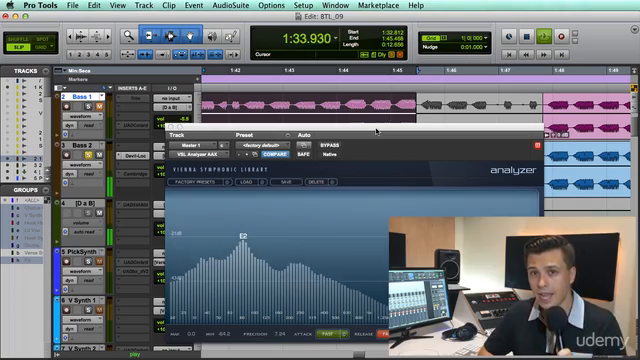Toggle Link Timeline and Edit Selection

click(x=198, y=54)
